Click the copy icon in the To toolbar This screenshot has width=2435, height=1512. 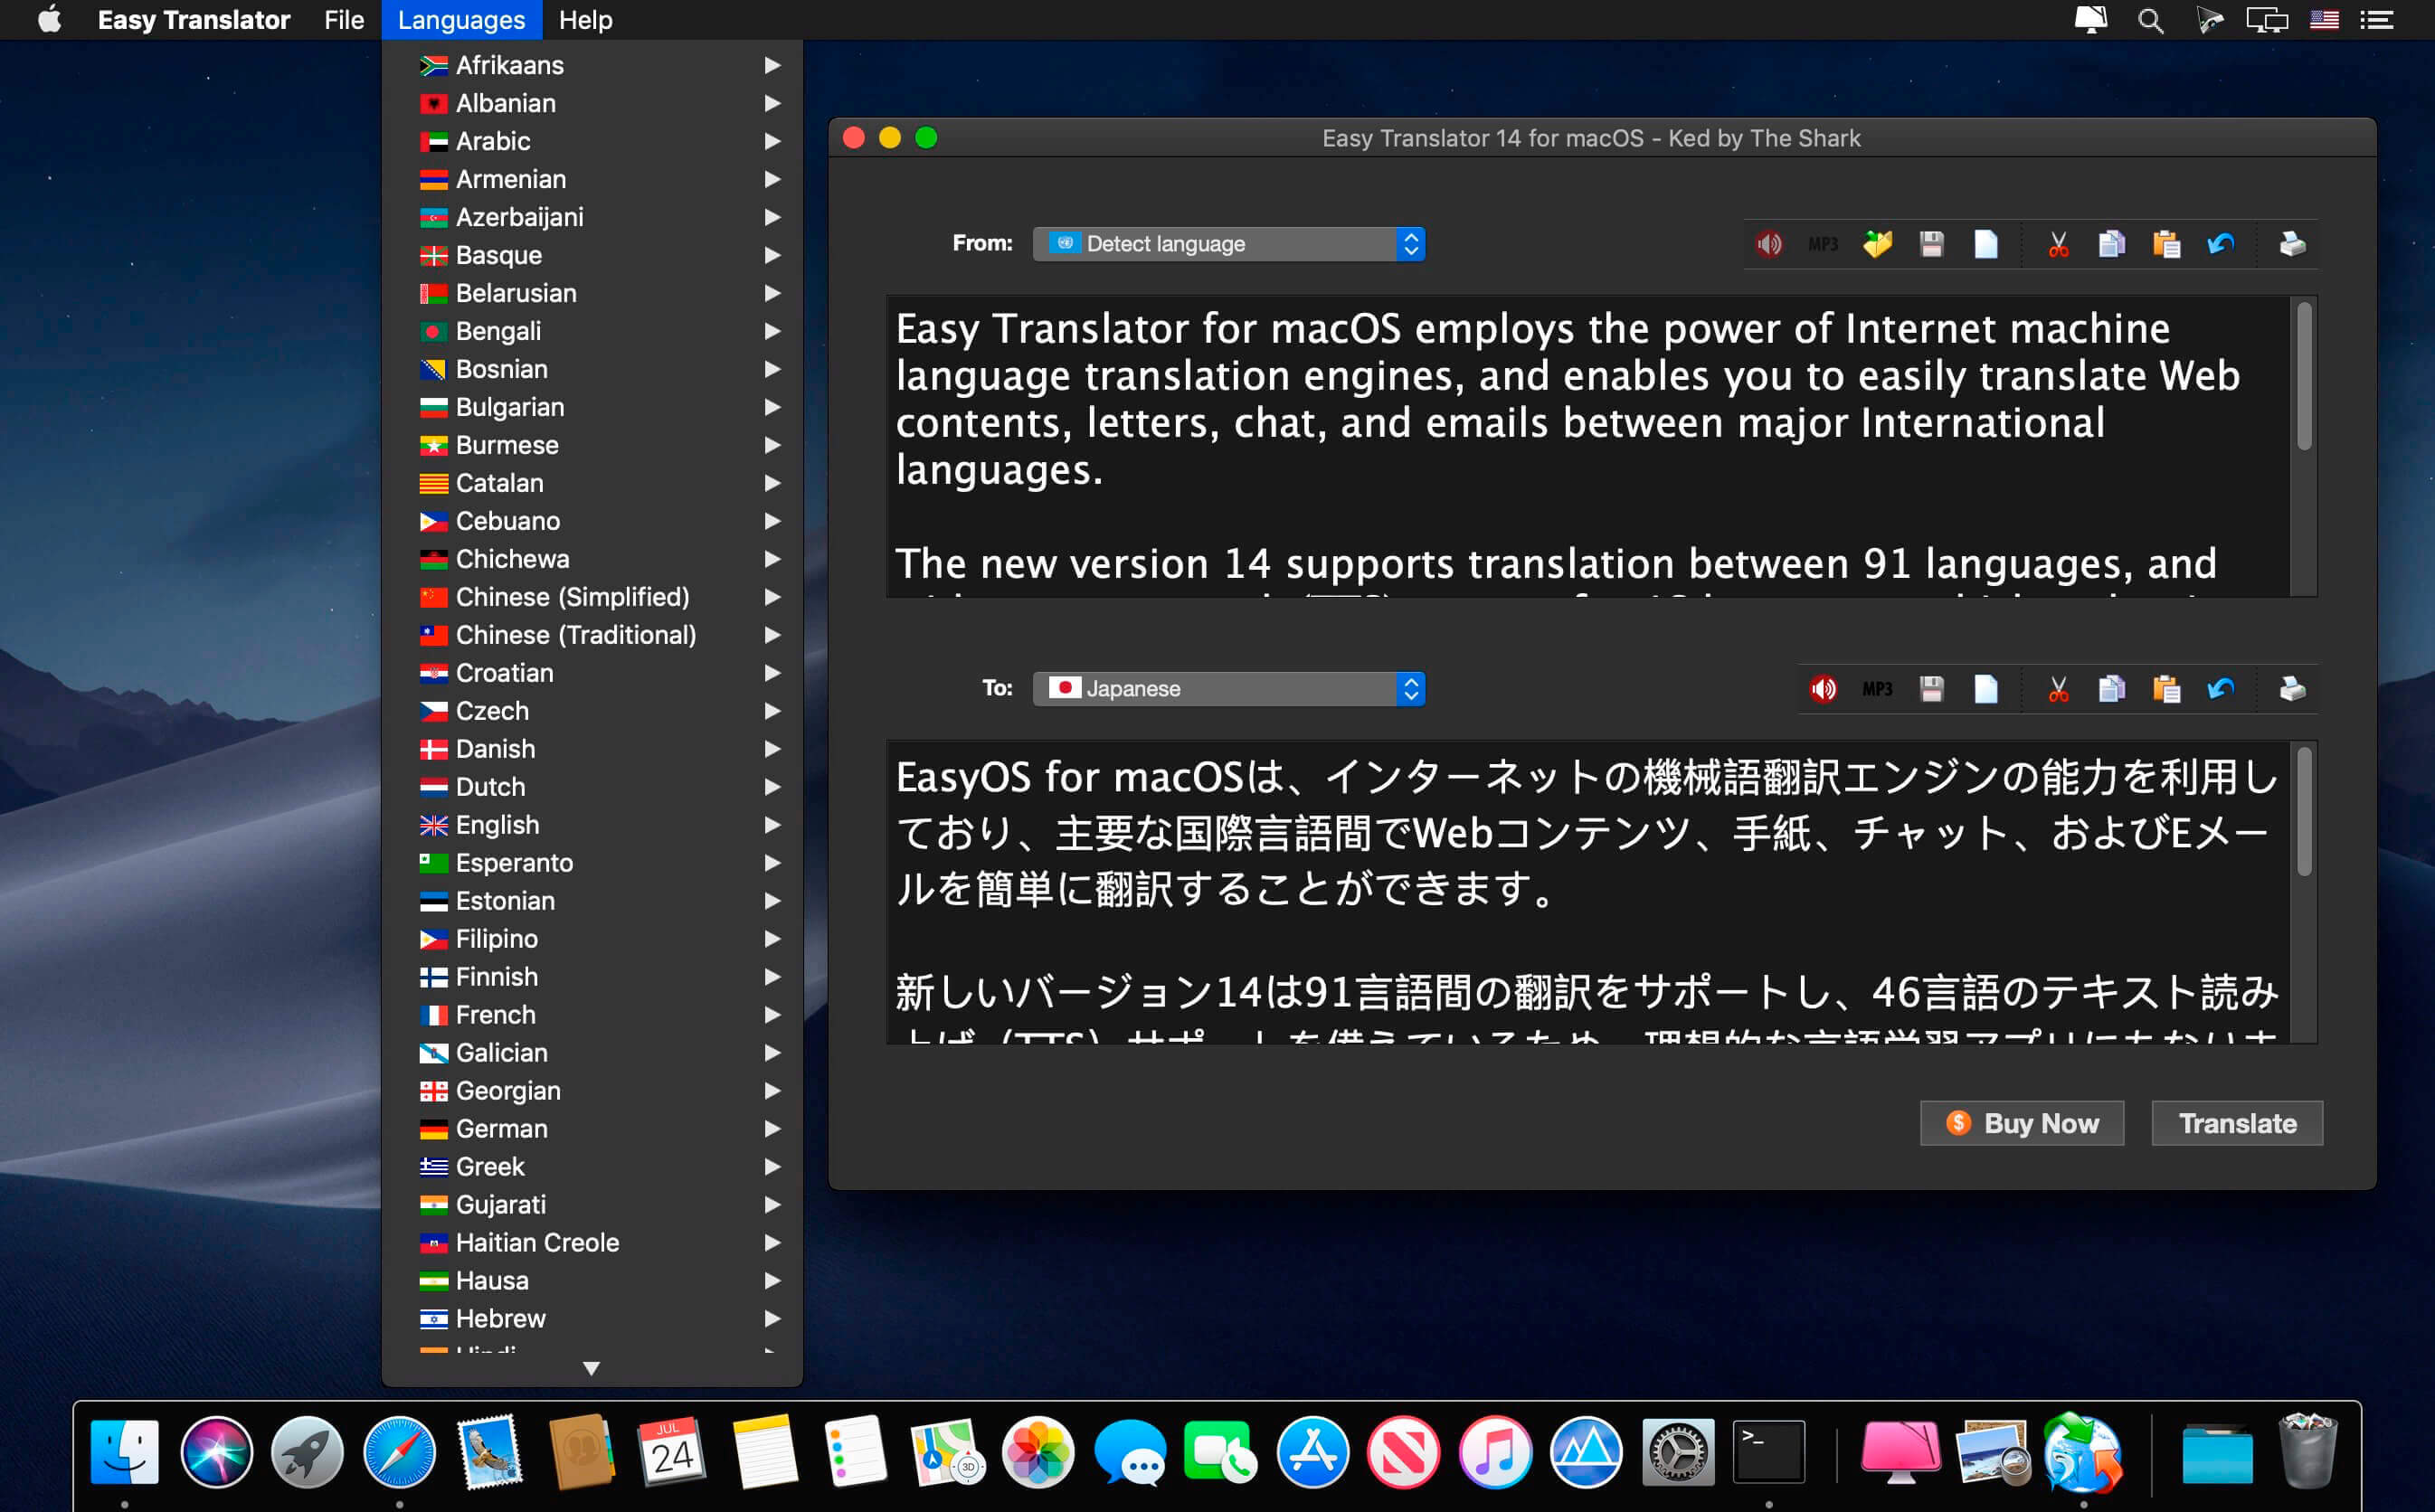(x=2112, y=688)
